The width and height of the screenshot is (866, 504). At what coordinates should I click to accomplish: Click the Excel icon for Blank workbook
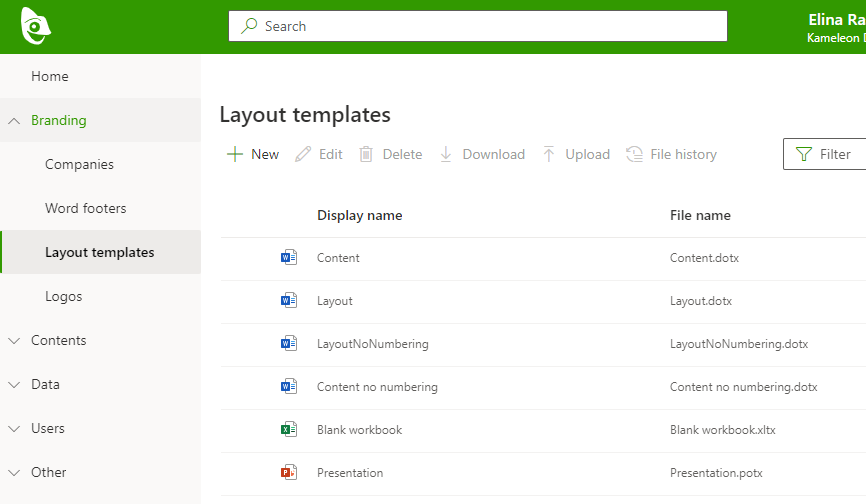289,430
